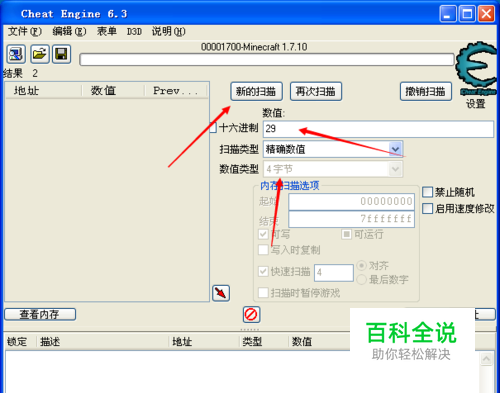Open the process selector icon

point(16,54)
